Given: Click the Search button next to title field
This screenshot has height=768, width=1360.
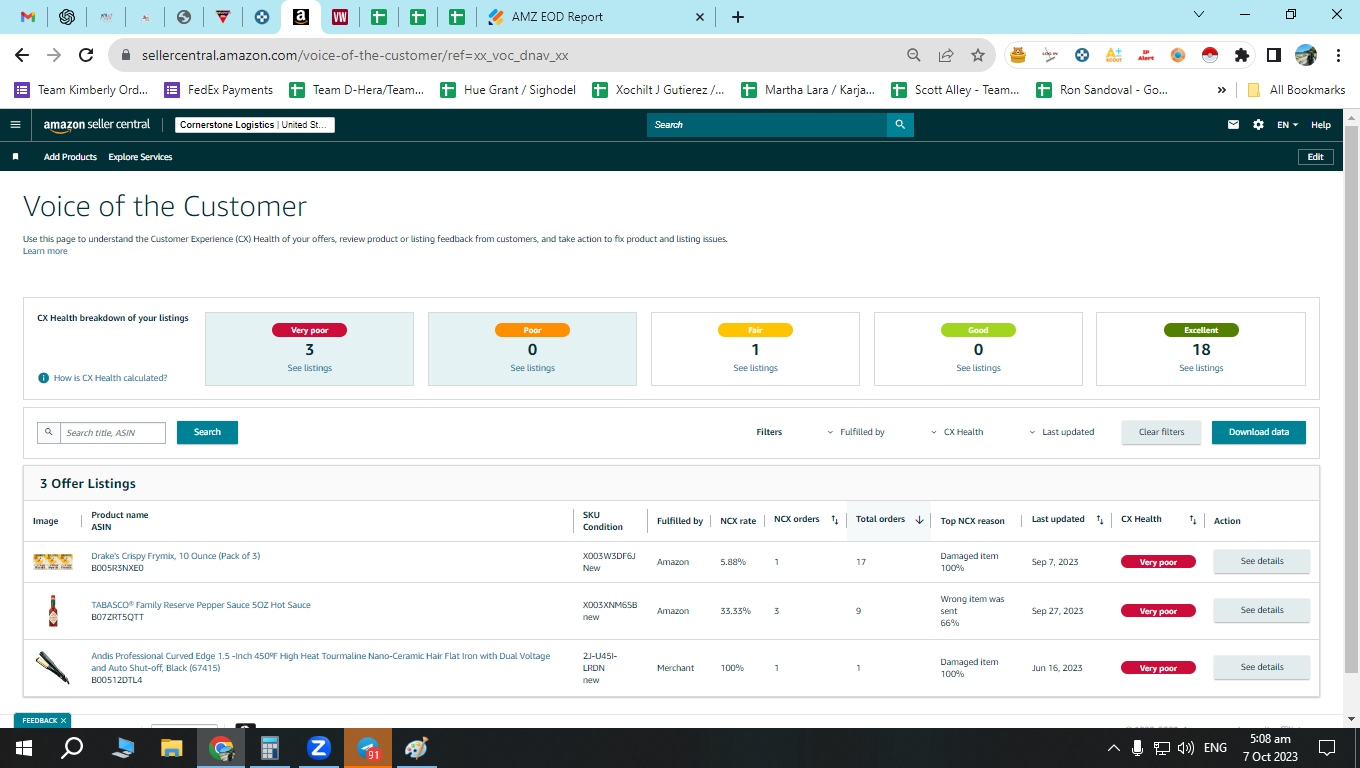Looking at the screenshot, I should (207, 432).
